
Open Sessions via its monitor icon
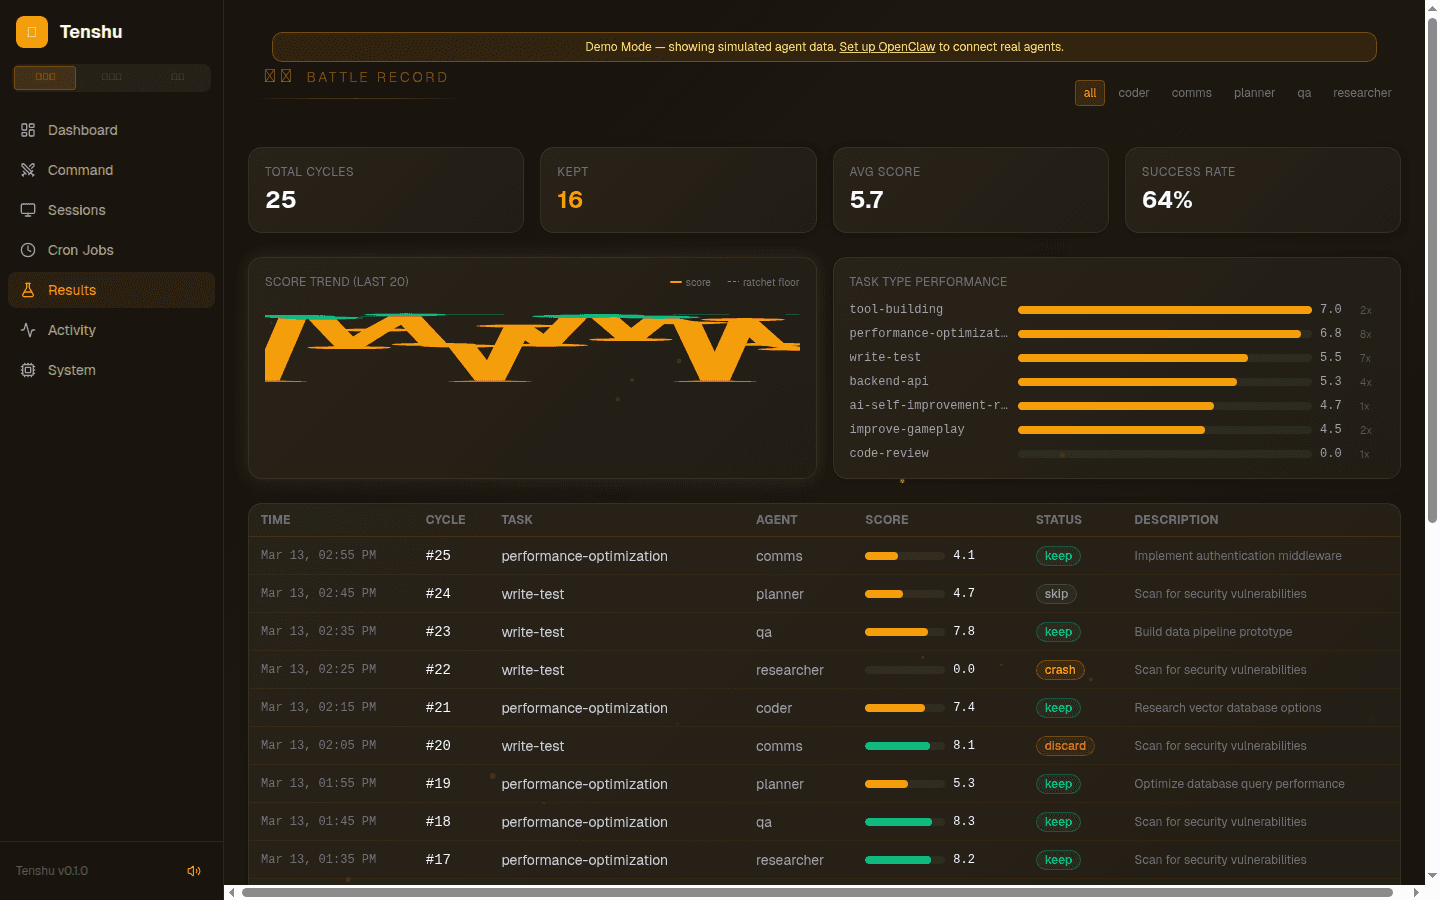(x=28, y=210)
